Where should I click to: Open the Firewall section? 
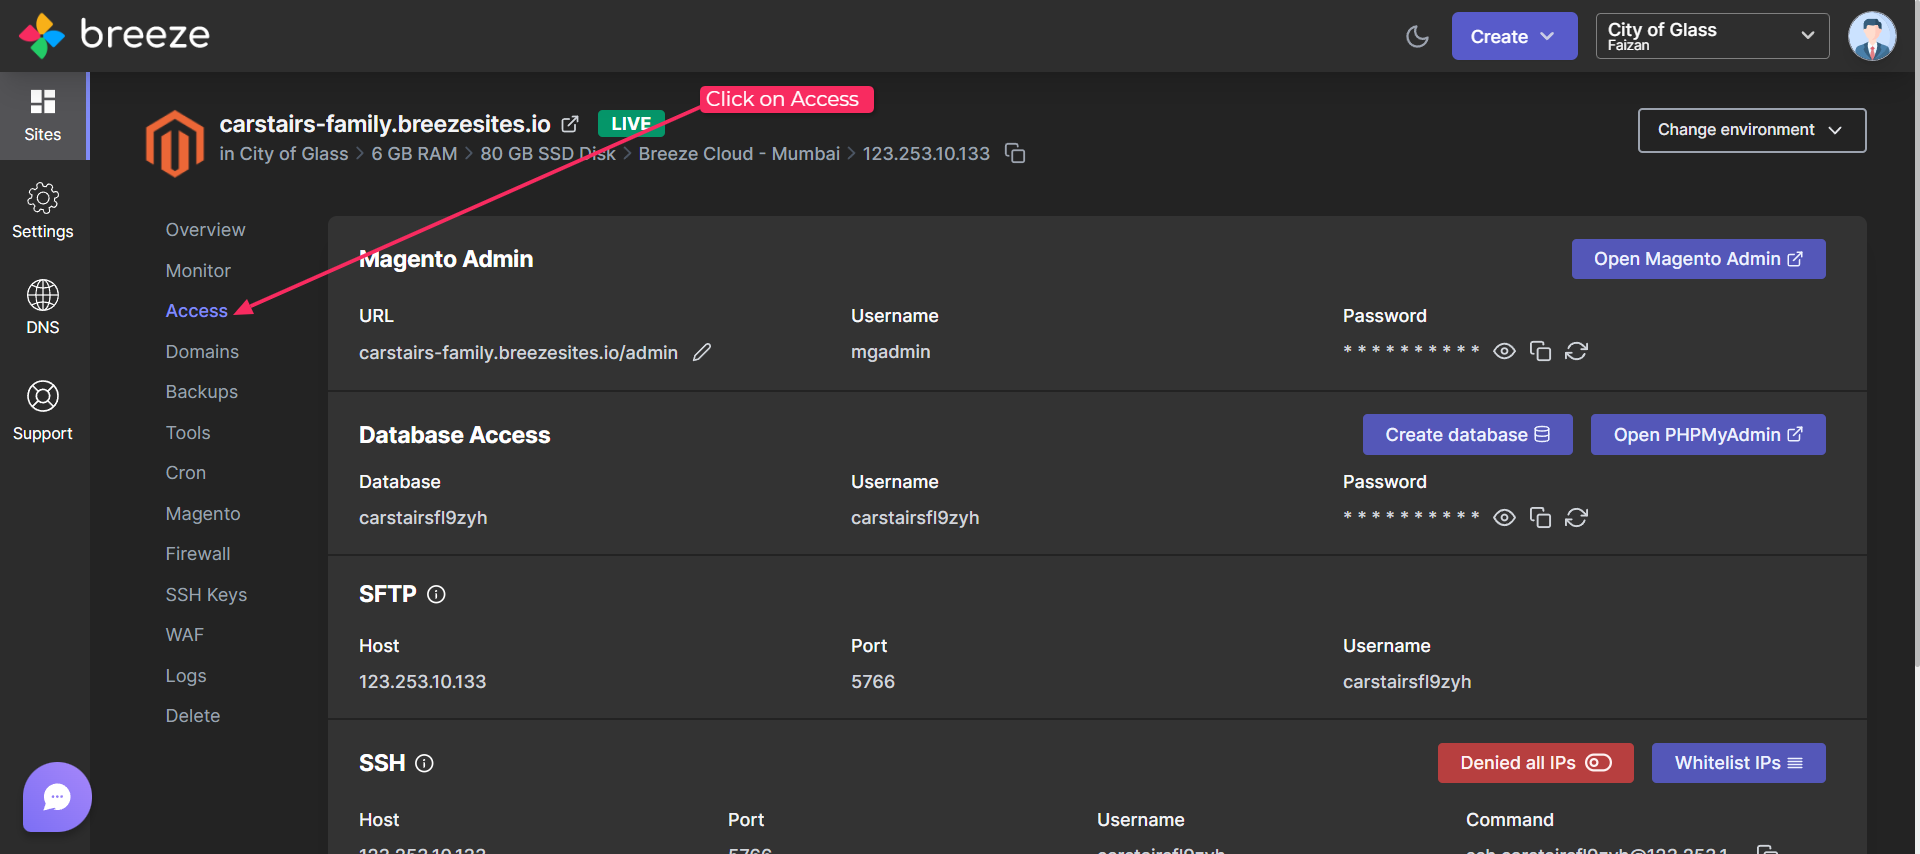pos(198,554)
